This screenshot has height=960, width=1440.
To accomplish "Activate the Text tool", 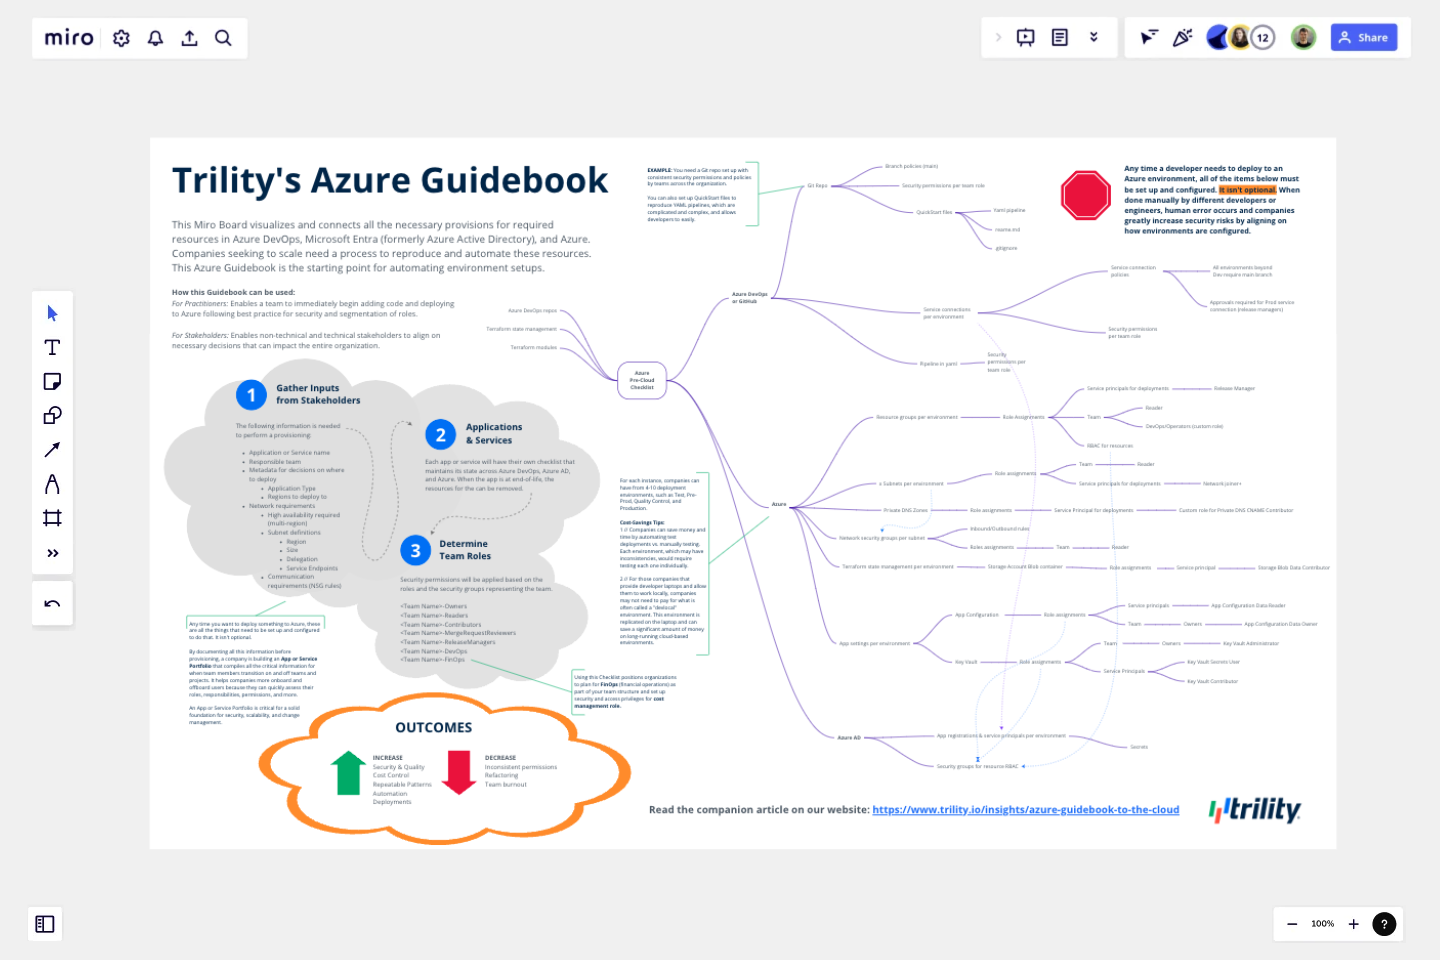I will point(53,347).
